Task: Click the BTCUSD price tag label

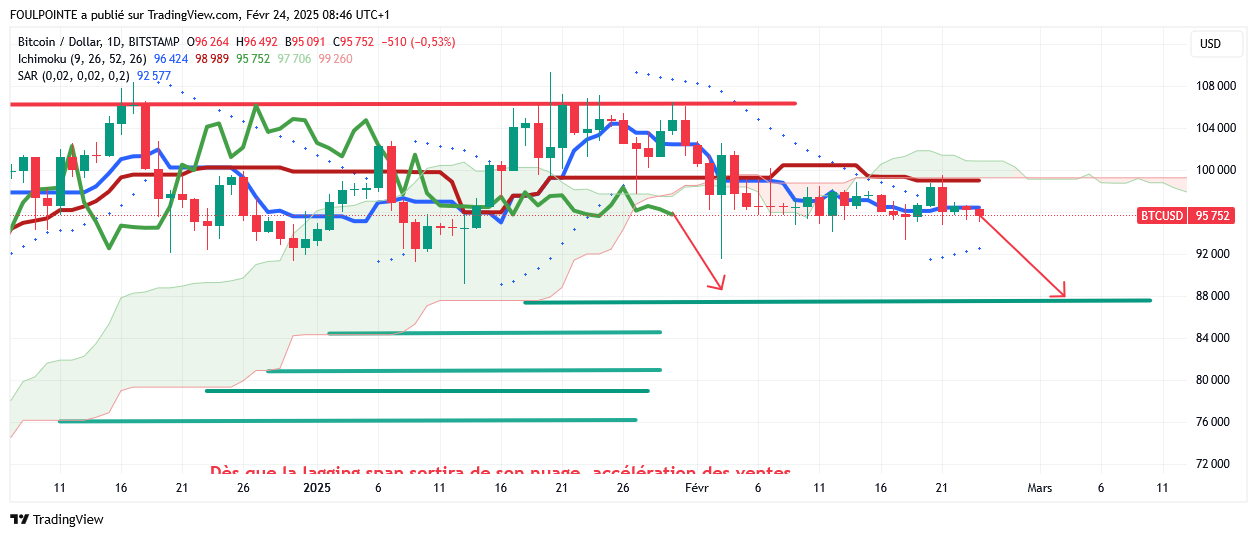Action: point(1162,215)
